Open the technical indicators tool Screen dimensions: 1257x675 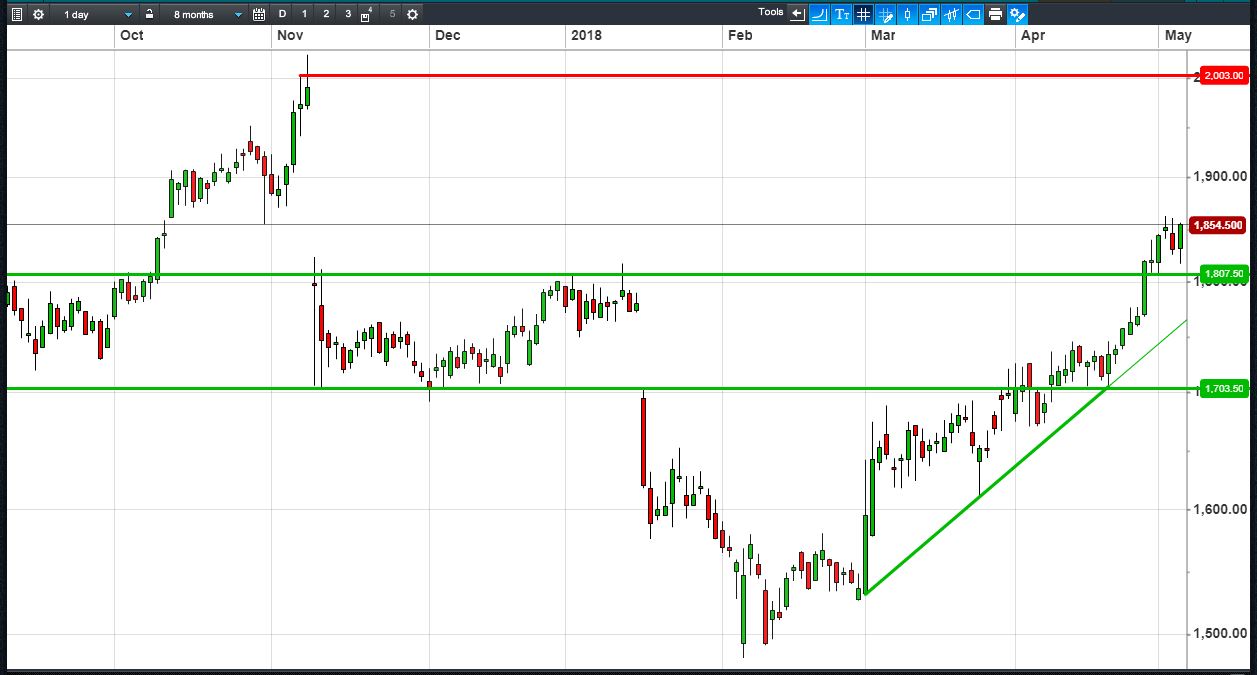[x=951, y=14]
